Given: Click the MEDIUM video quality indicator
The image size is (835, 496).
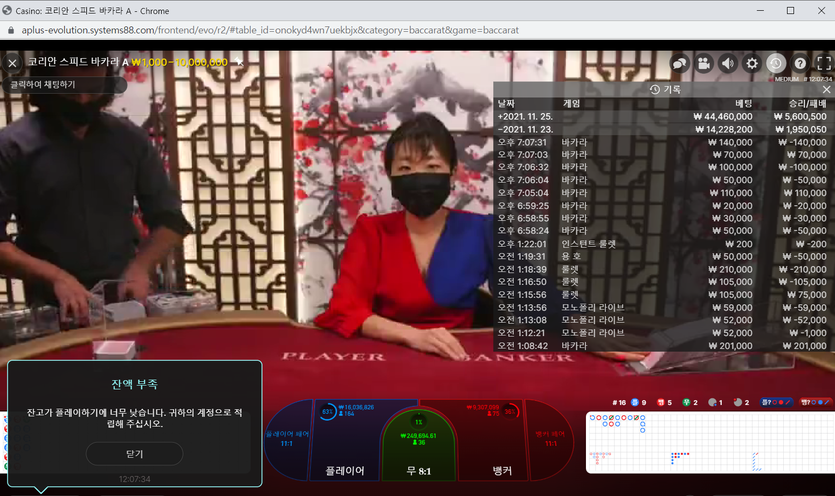Looking at the screenshot, I should point(787,79).
